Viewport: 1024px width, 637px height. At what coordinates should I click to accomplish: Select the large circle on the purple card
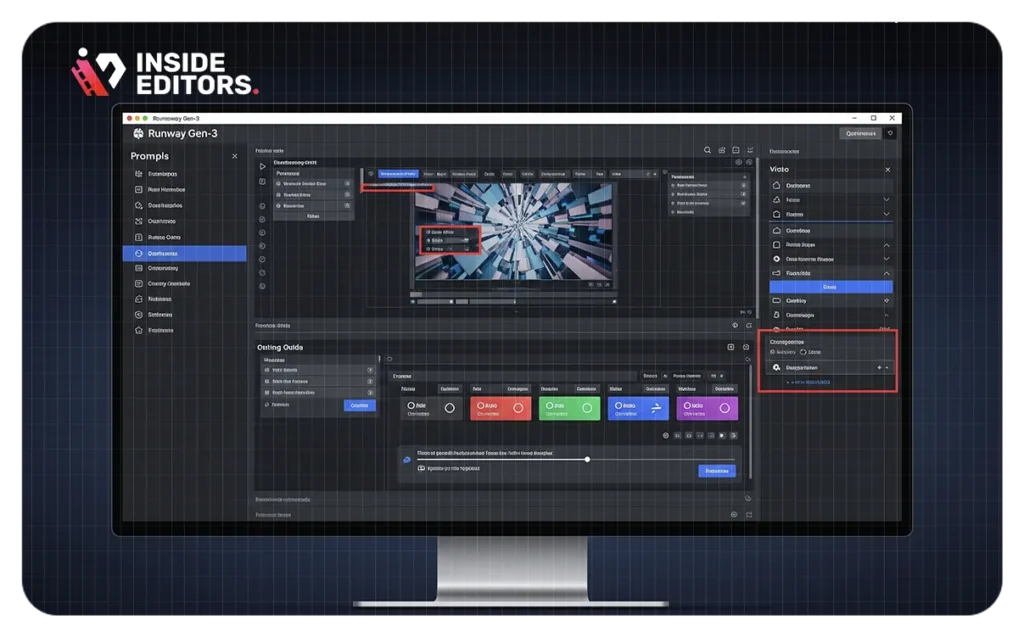[724, 408]
